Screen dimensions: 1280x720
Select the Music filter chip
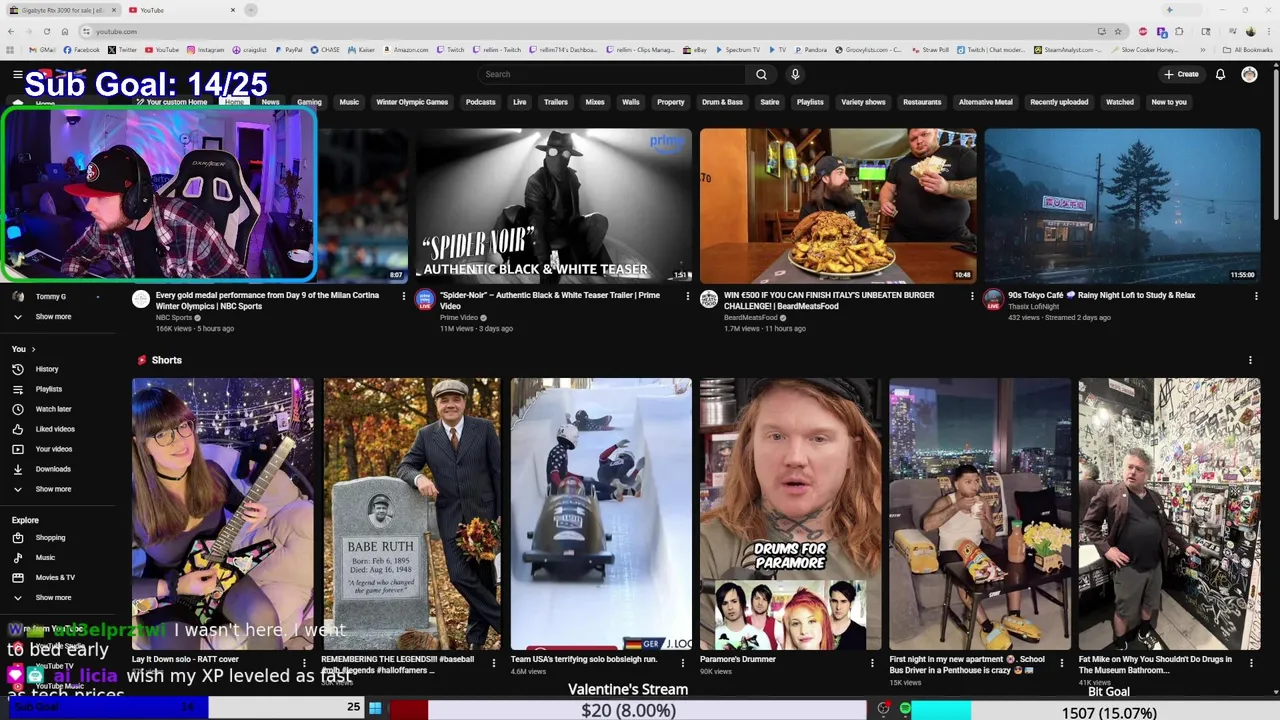(349, 102)
